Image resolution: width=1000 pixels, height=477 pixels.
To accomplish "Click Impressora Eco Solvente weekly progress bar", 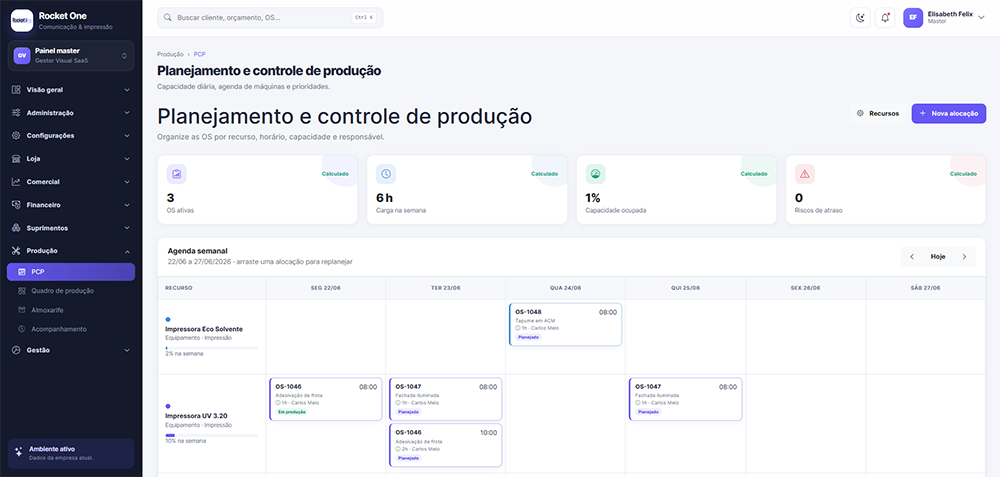I will tap(212, 348).
